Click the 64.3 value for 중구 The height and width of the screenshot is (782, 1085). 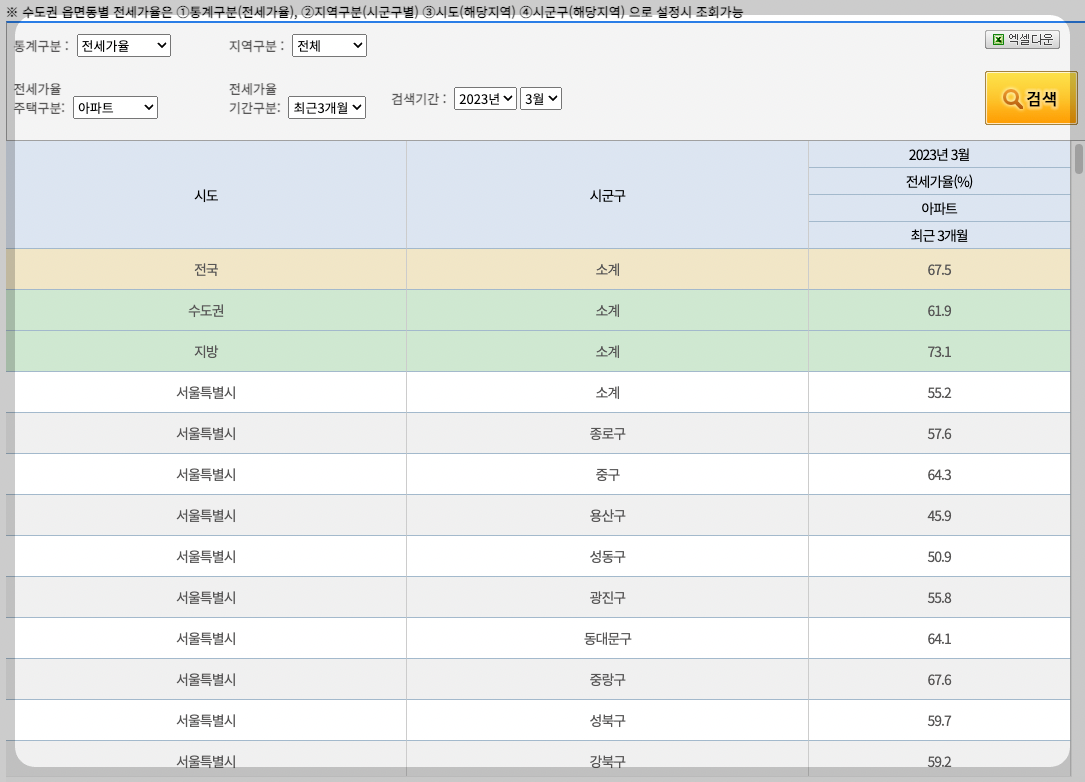tap(939, 474)
